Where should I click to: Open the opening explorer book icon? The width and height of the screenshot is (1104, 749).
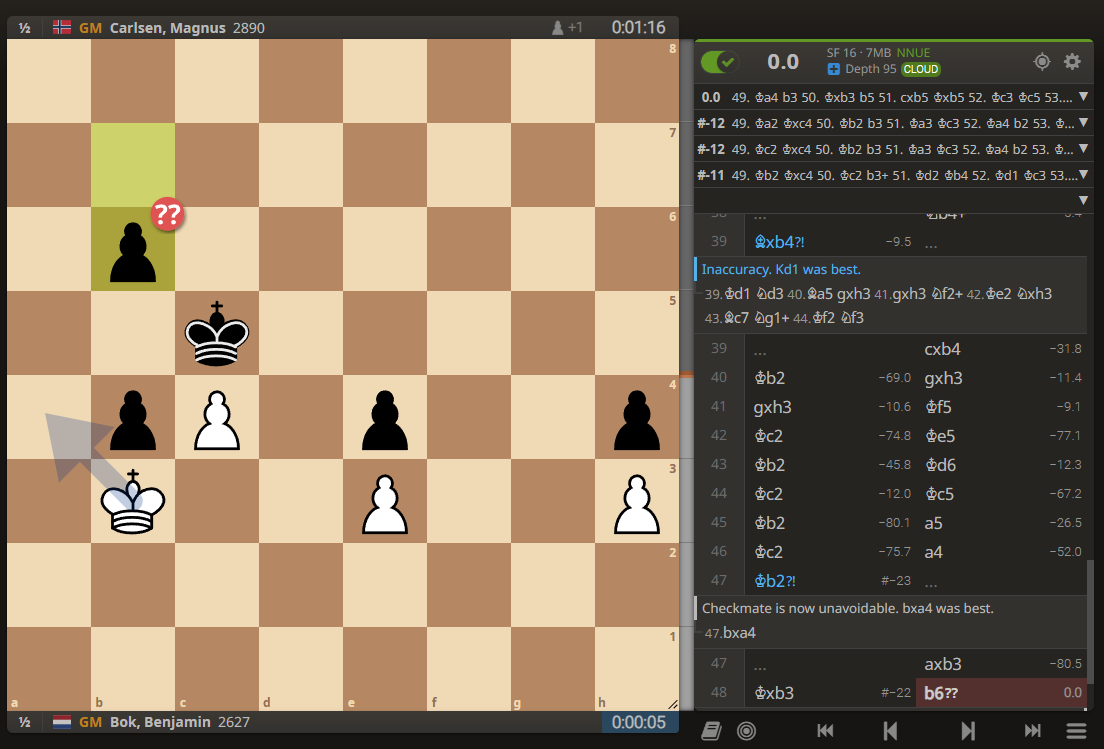[710, 731]
